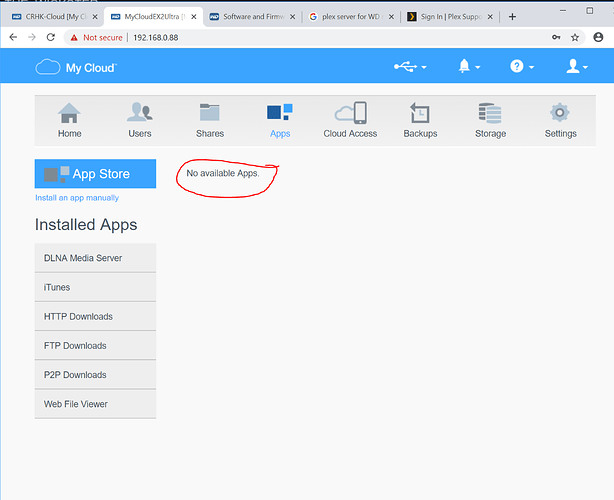The image size is (614, 500).
Task: Go forward in browser history
Action: [x=32, y=37]
